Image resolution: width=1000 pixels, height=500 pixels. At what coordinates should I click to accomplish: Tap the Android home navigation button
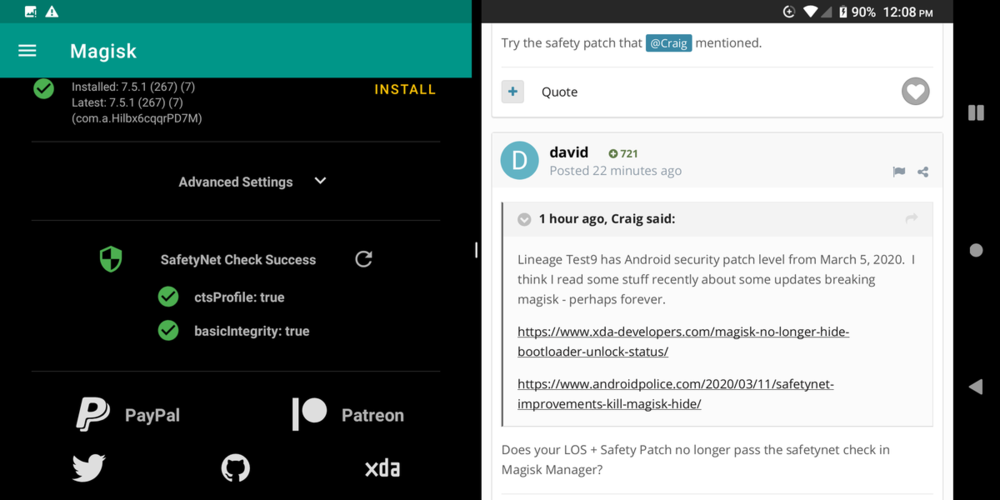[x=976, y=250]
